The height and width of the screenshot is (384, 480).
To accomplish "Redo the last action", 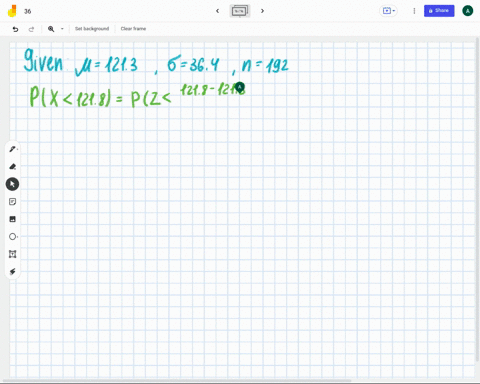I will pyautogui.click(x=31, y=29).
